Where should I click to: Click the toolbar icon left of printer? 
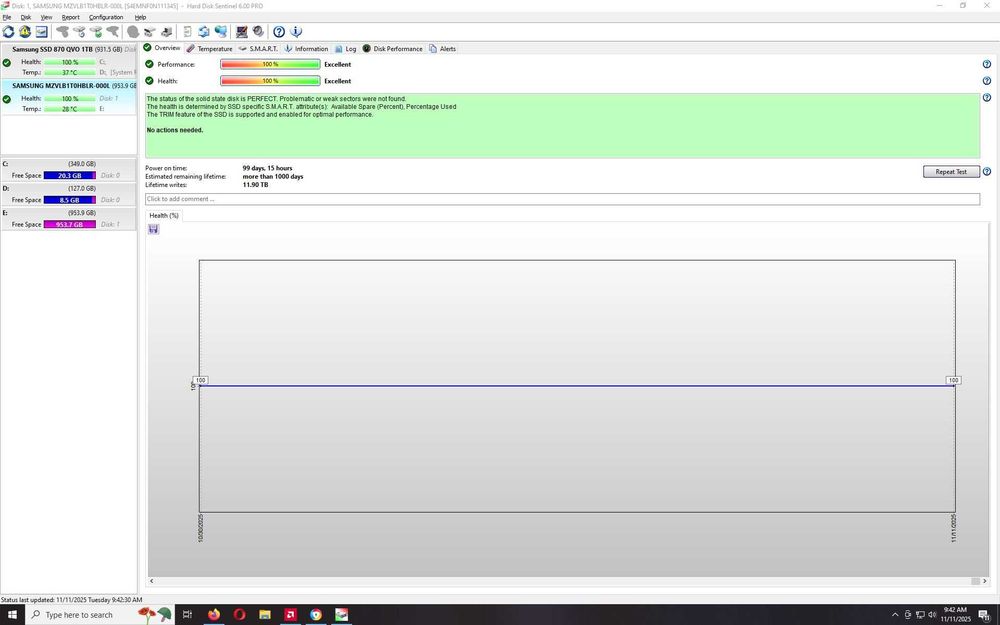[150, 31]
